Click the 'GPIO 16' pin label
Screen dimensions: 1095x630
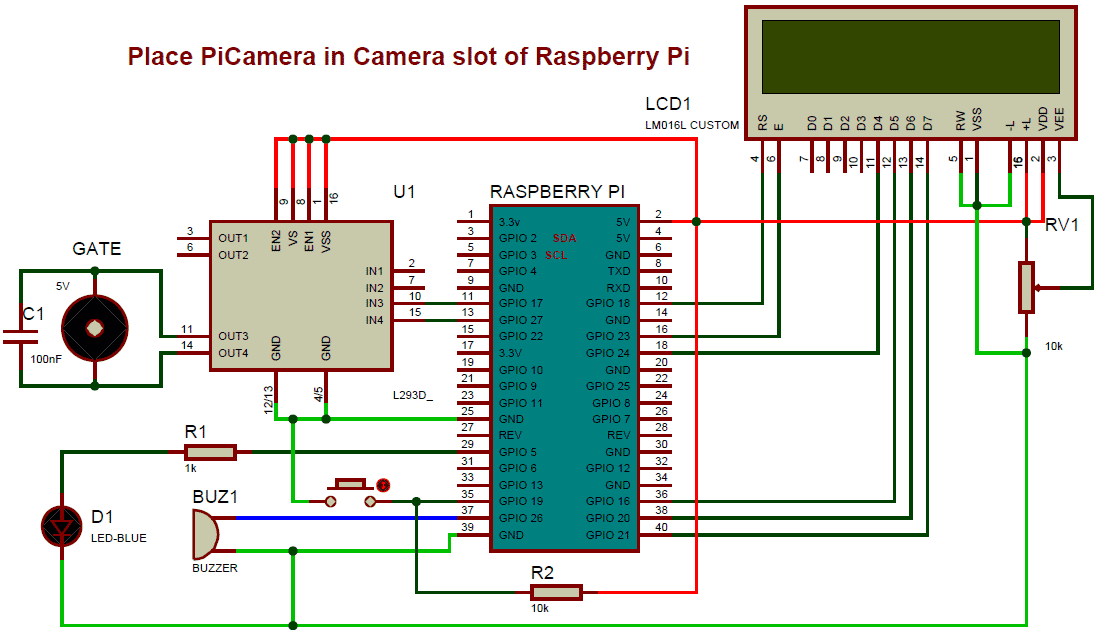pyautogui.click(x=608, y=501)
